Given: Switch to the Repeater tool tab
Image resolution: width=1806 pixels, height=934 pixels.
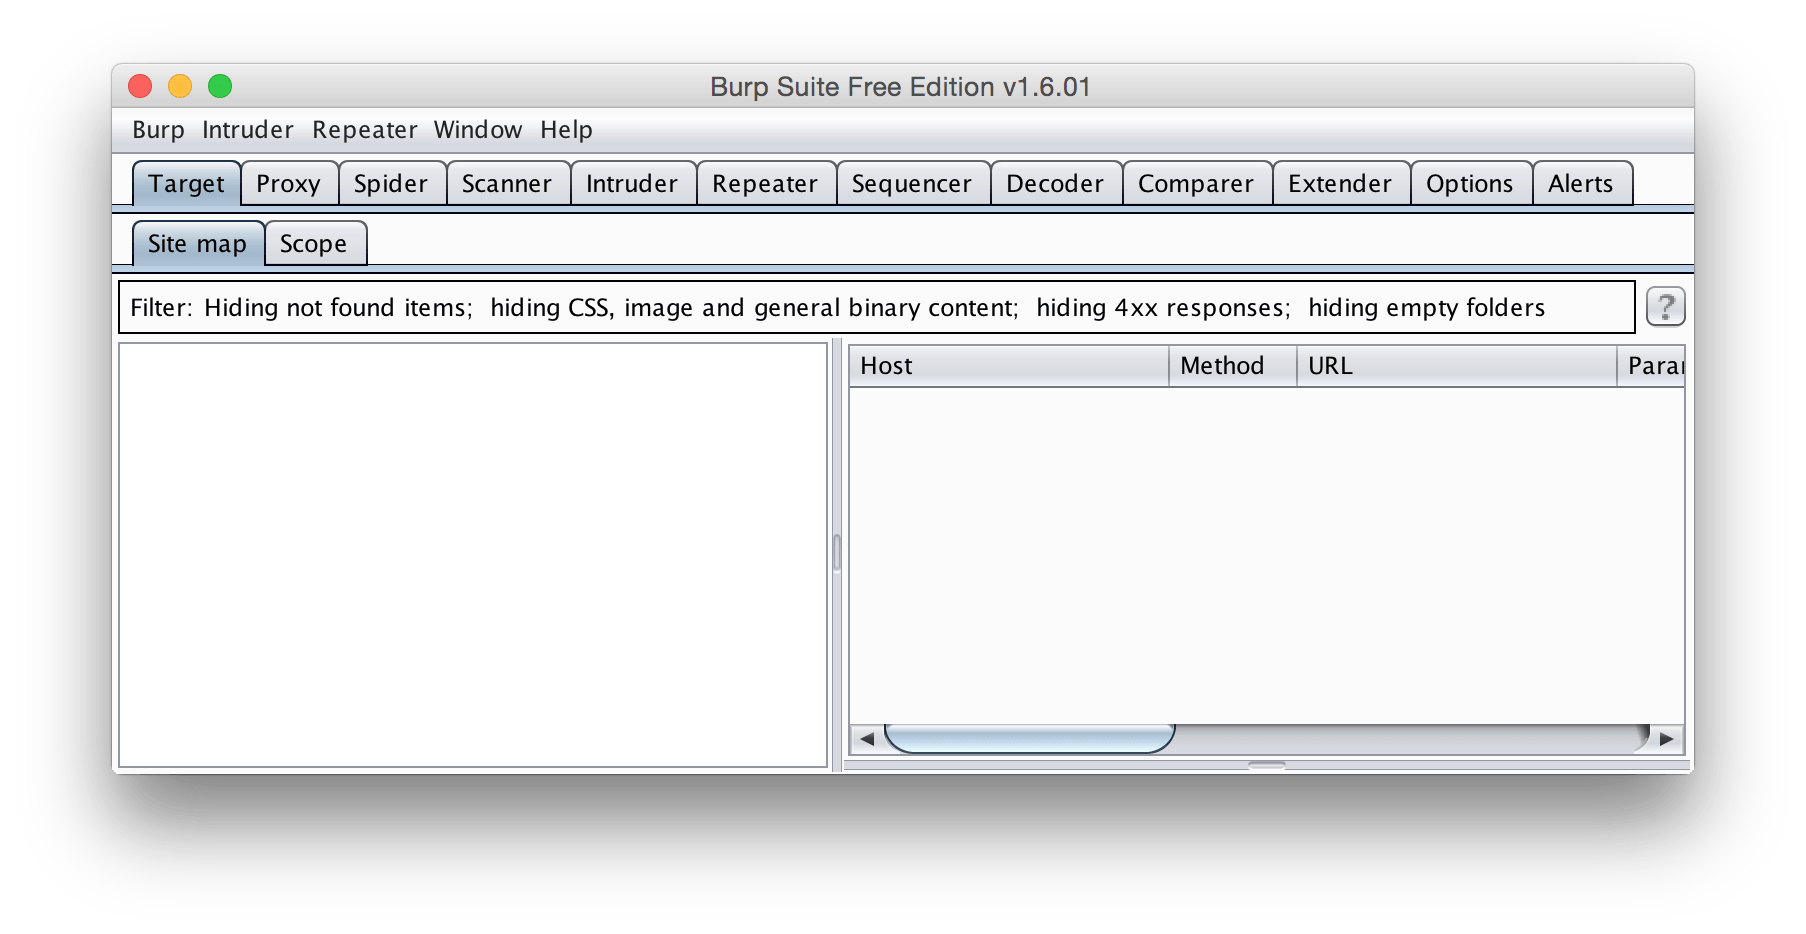Looking at the screenshot, I should pos(765,183).
